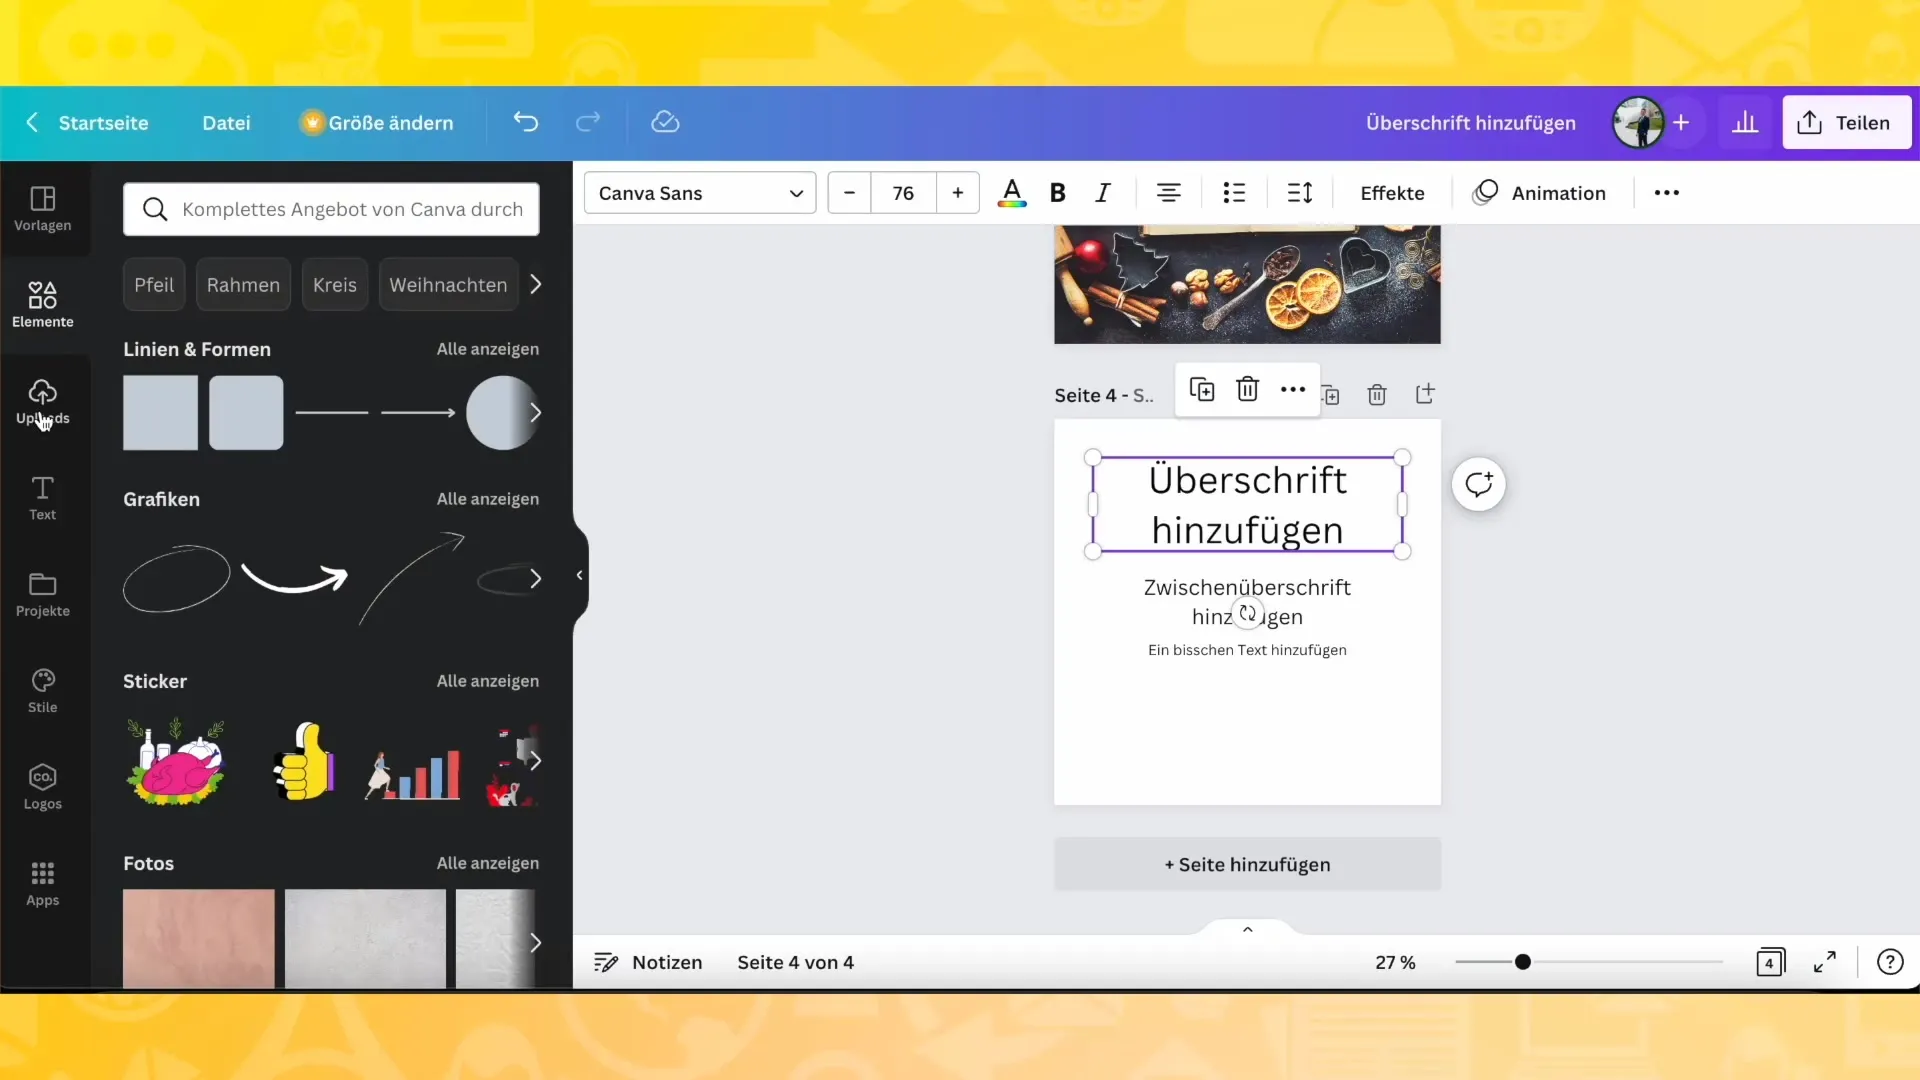Click the text alignment icon

coord(1168,193)
